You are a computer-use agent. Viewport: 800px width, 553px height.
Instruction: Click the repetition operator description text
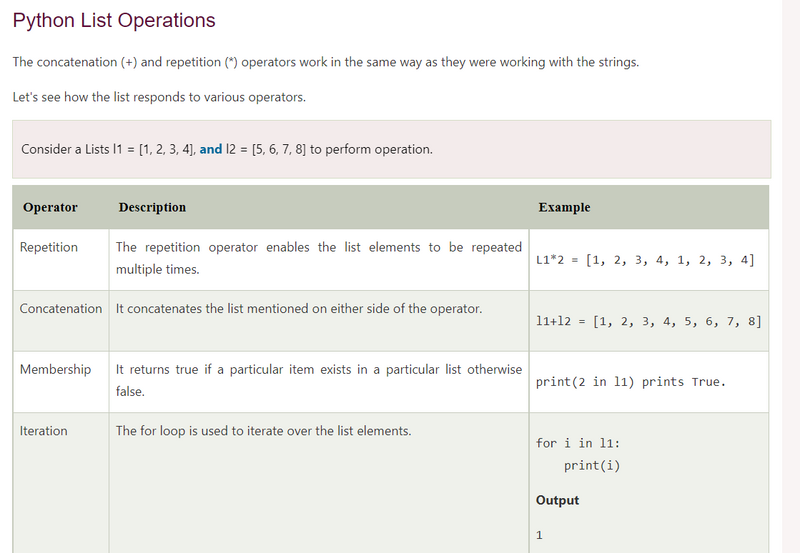pos(318,258)
